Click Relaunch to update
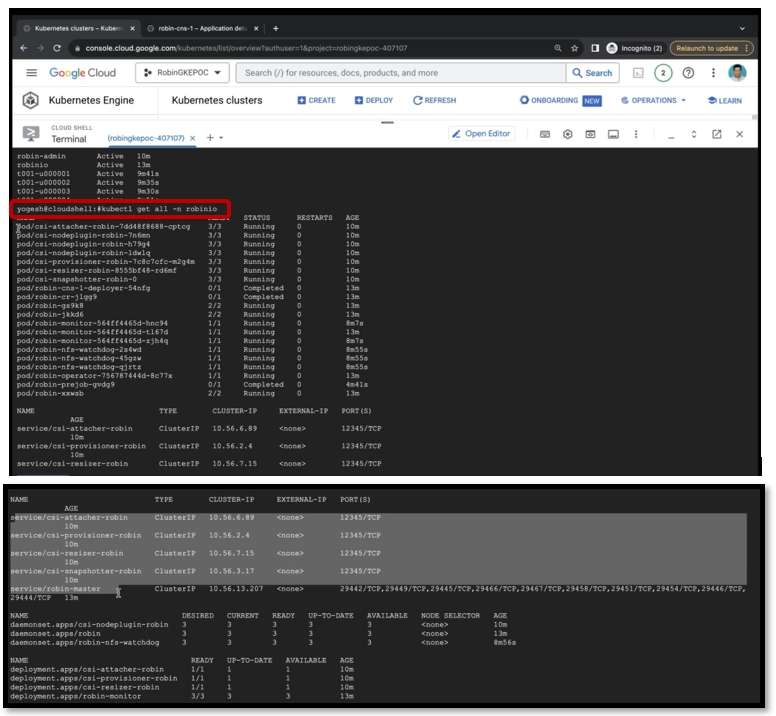 coord(712,48)
